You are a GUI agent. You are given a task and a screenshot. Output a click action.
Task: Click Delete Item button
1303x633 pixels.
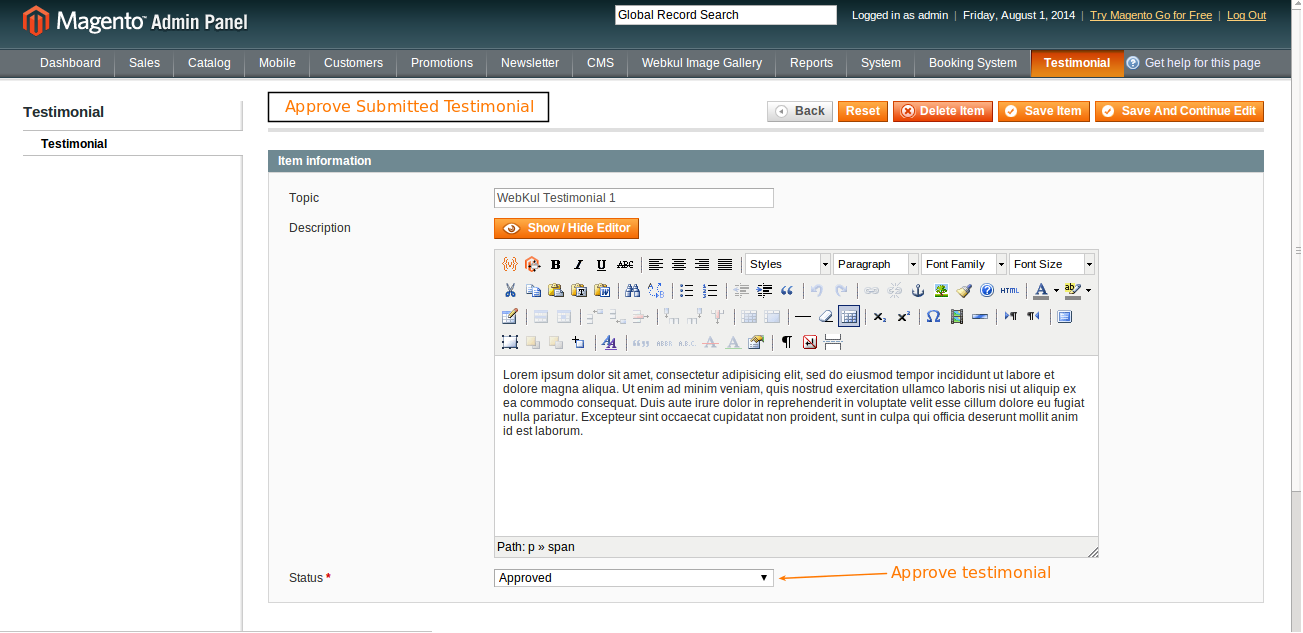coord(943,111)
